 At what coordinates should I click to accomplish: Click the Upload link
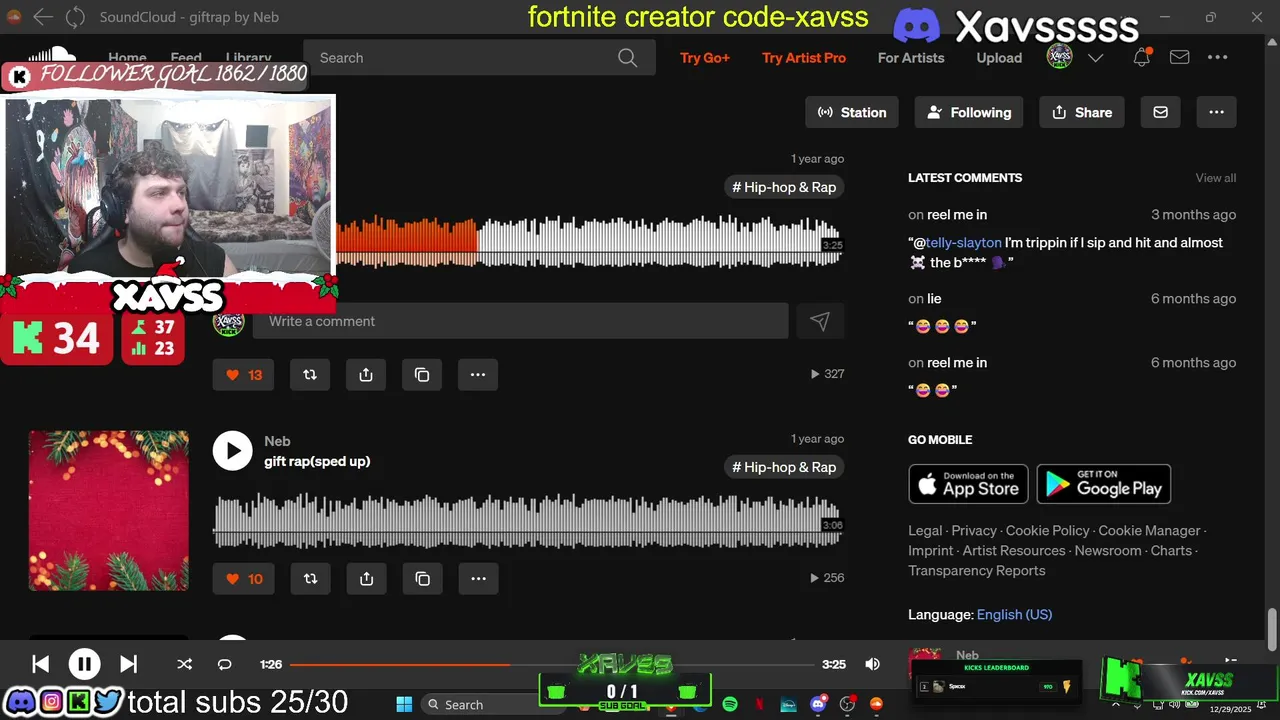click(999, 58)
